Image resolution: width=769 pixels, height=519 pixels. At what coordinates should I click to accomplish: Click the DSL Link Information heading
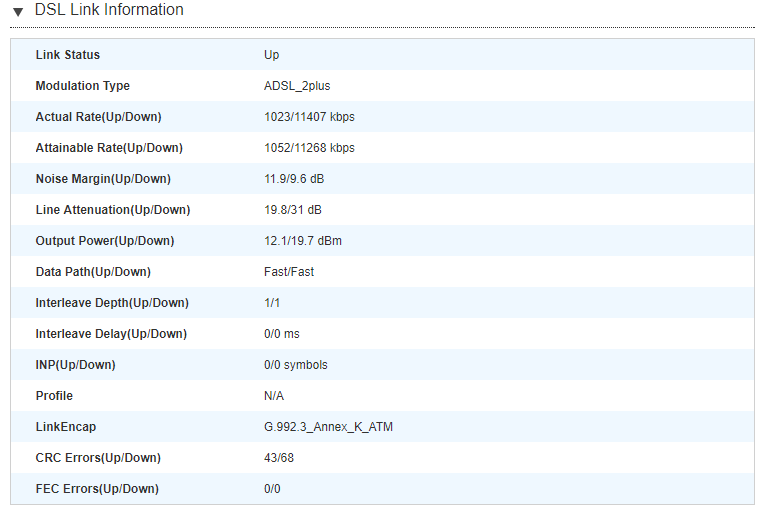click(109, 10)
